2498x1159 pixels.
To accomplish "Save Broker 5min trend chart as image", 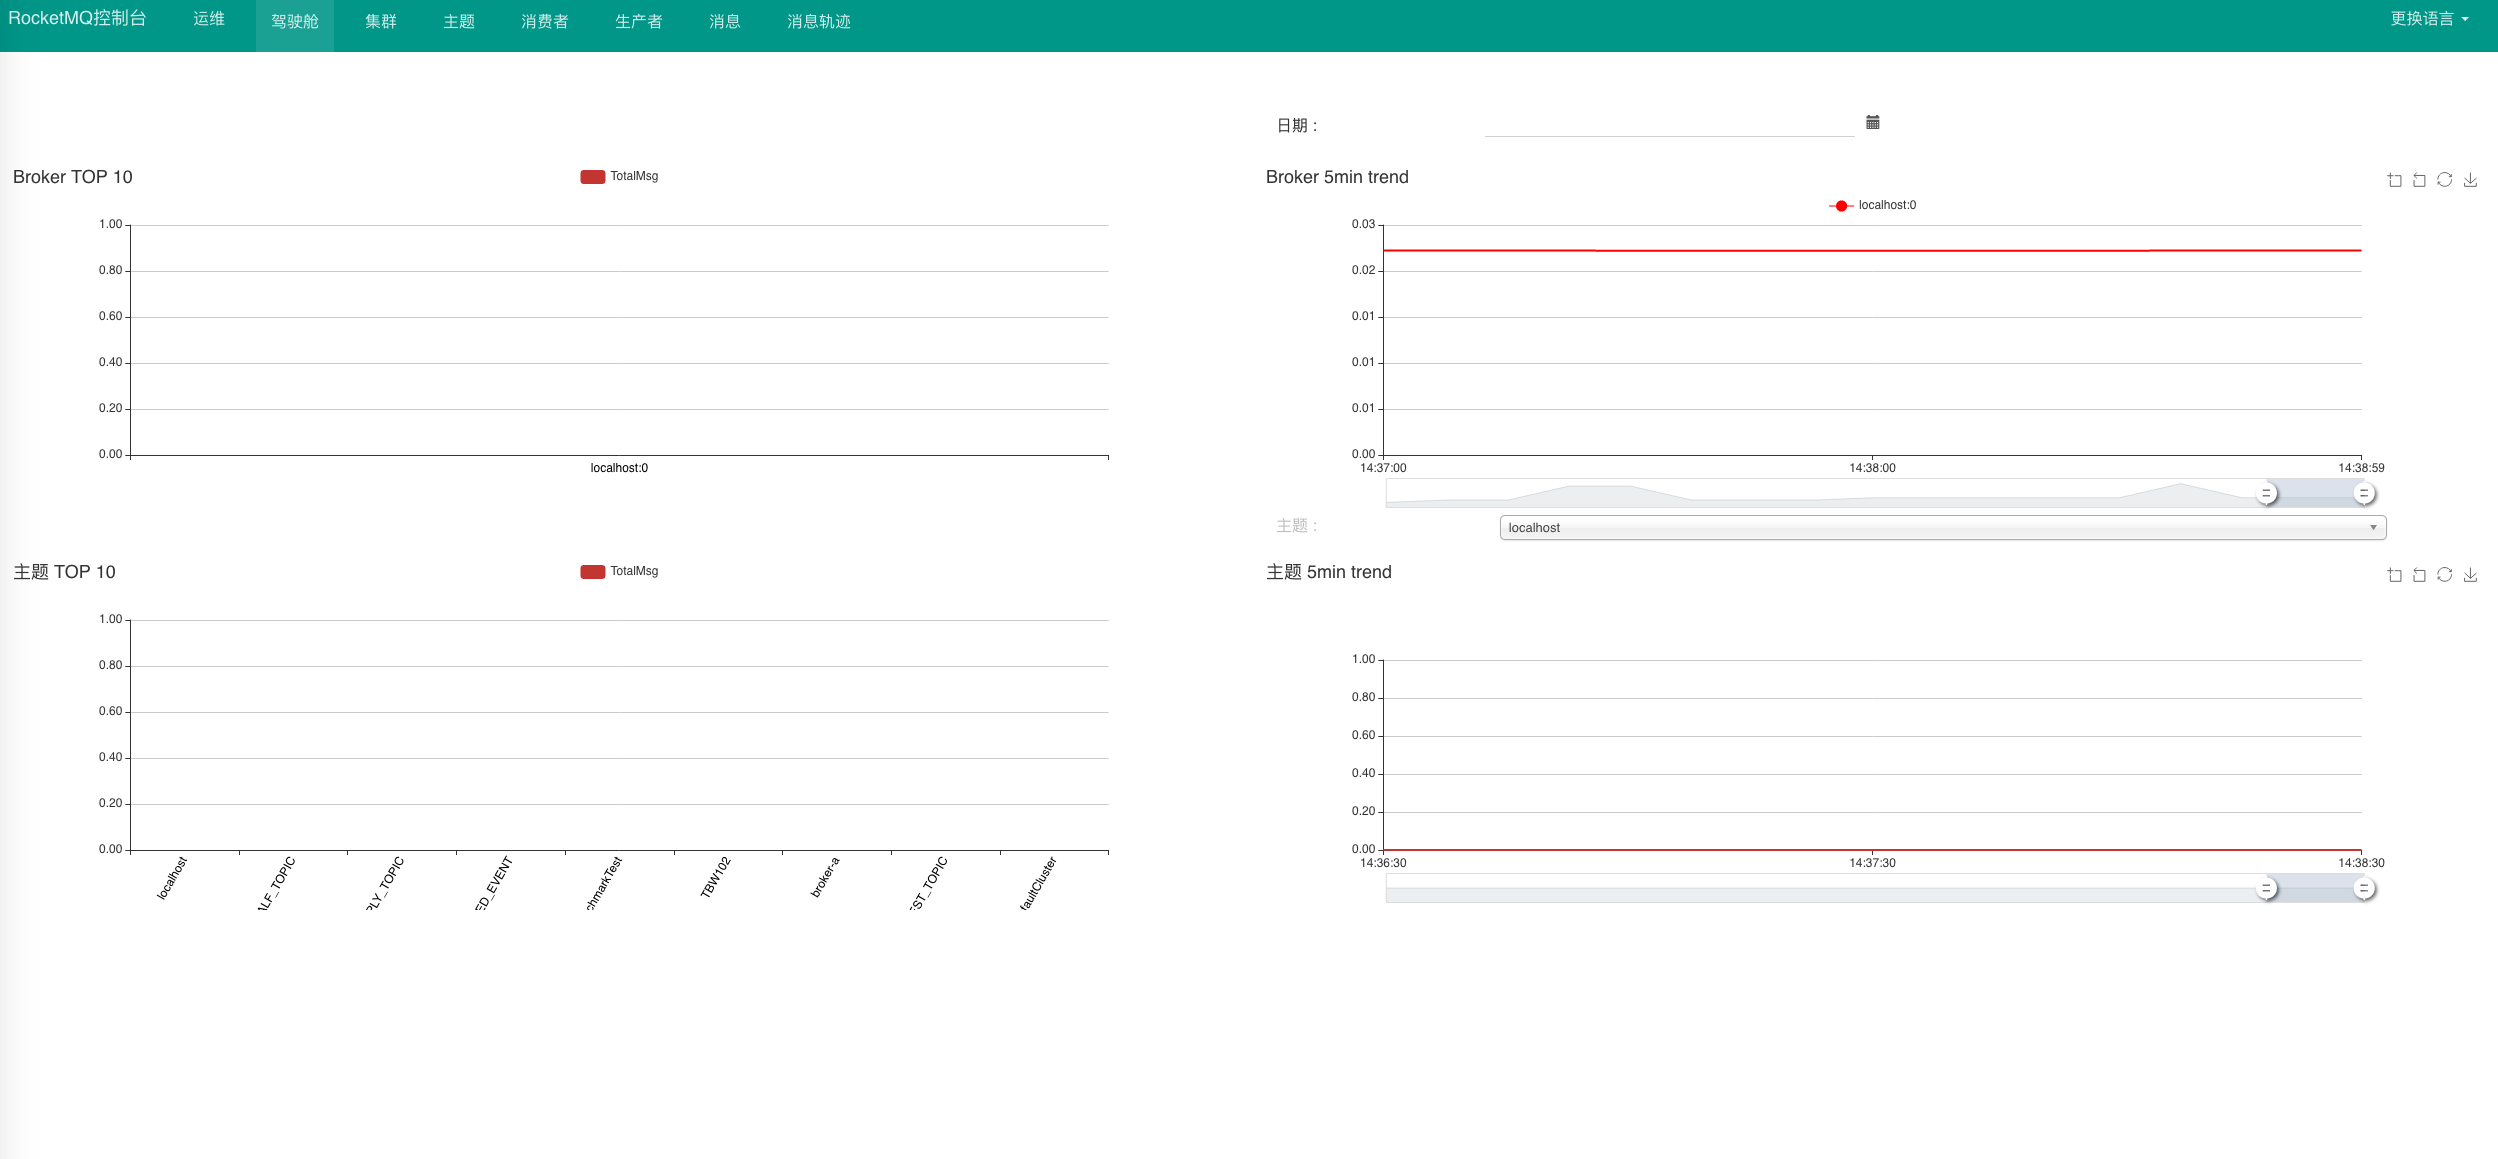I will click(x=2470, y=180).
